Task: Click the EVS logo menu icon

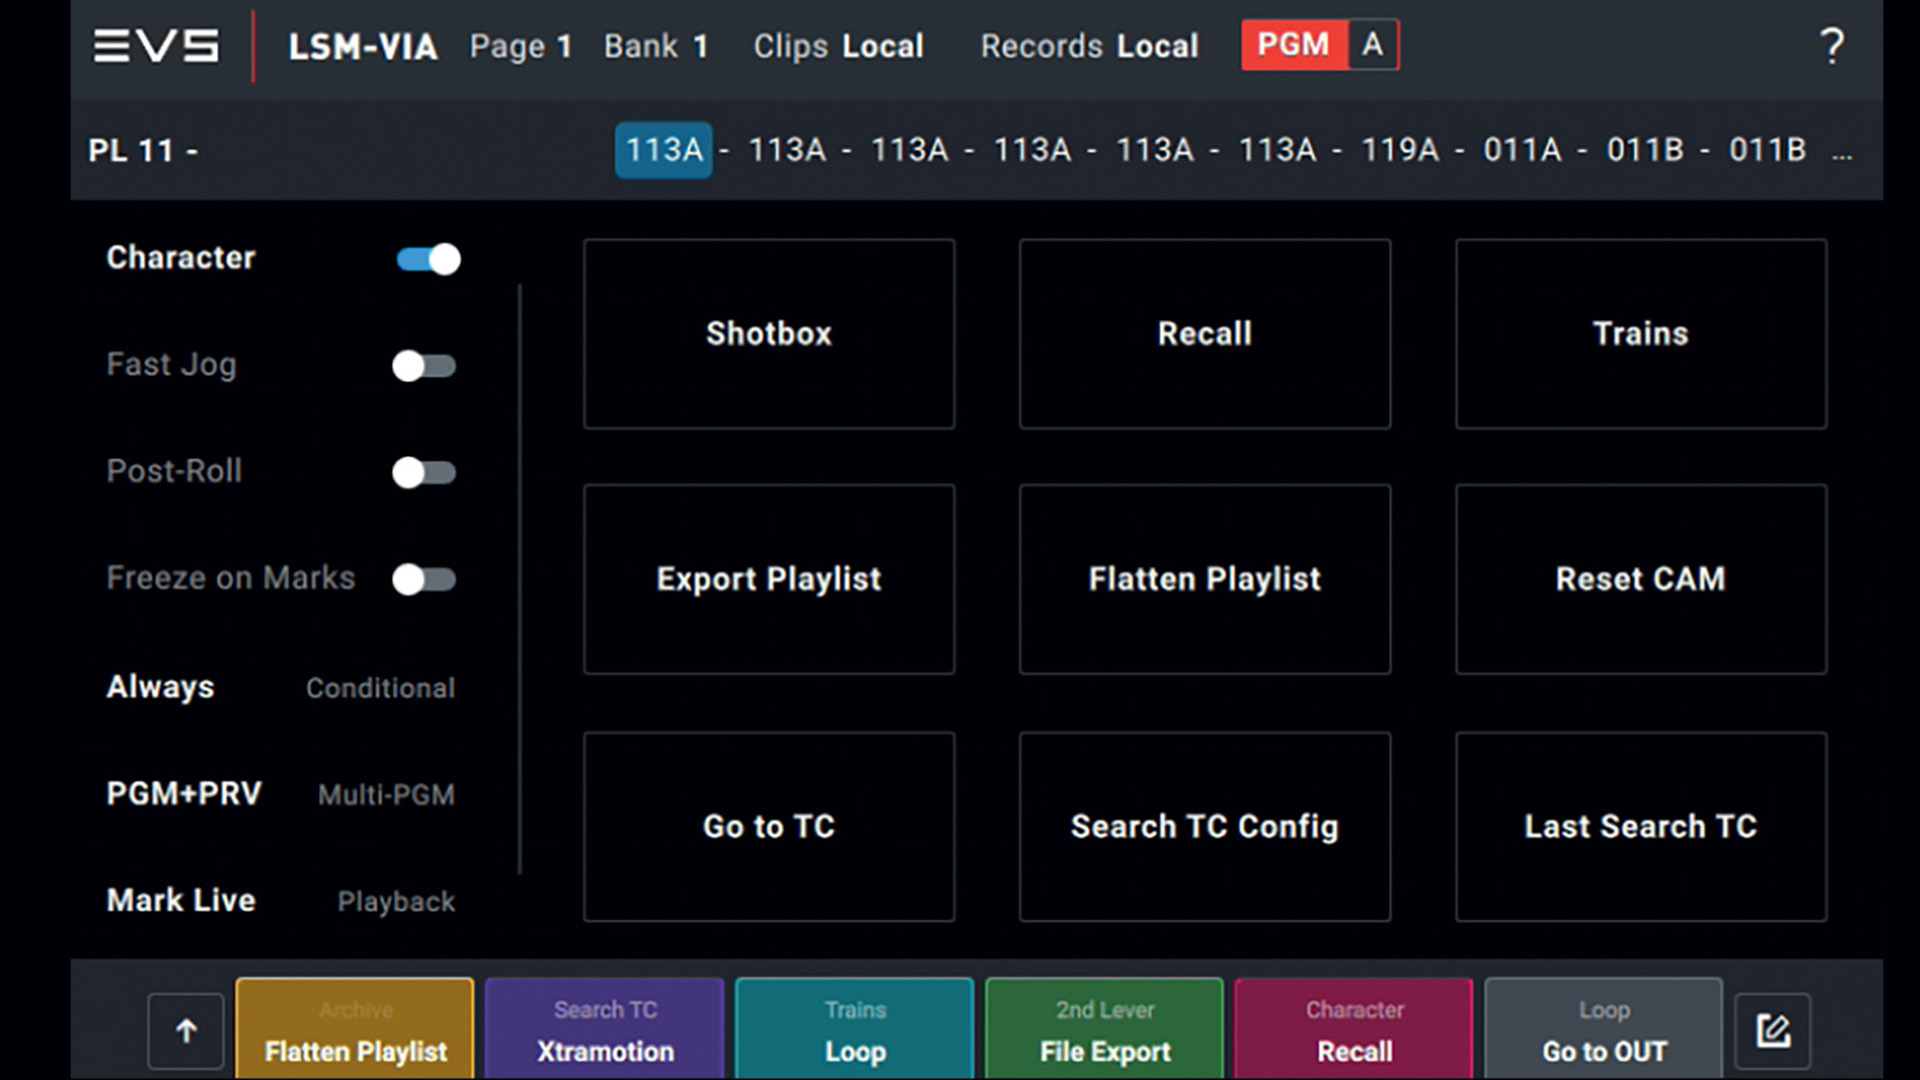Action: pyautogui.click(x=156, y=46)
